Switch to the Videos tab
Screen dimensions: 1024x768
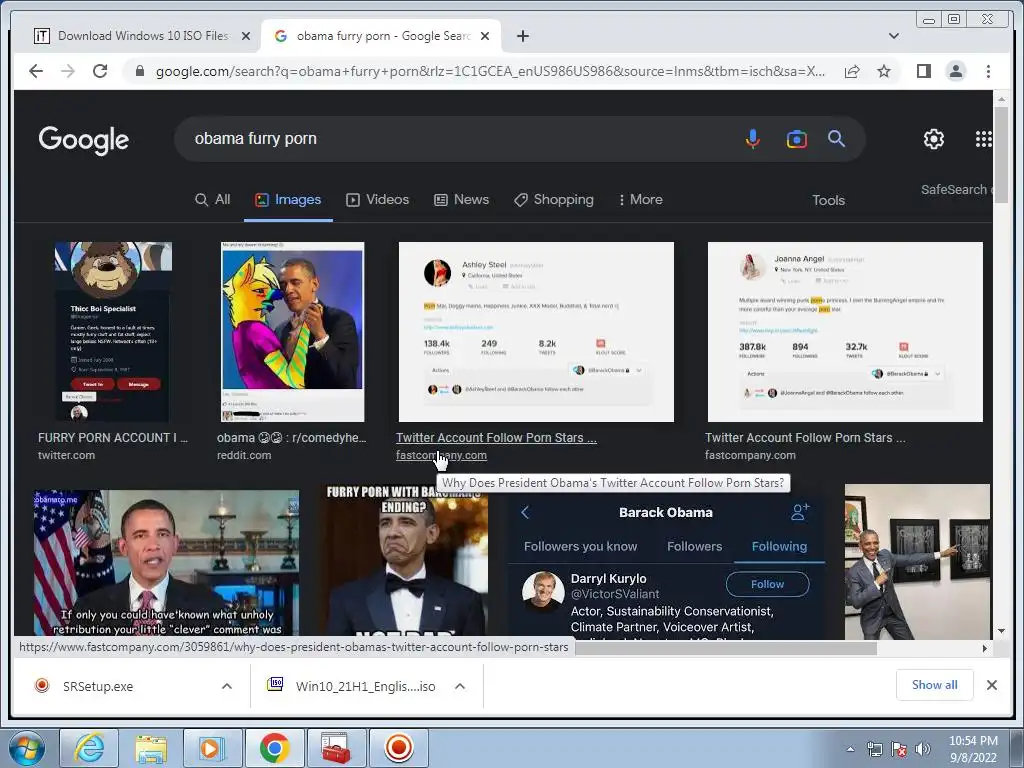pos(377,200)
